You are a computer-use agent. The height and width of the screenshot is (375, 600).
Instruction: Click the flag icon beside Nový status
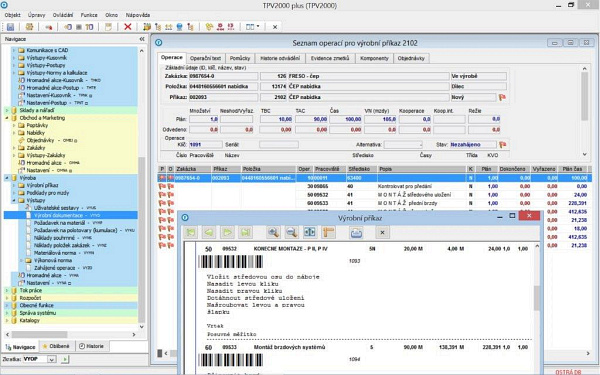pyautogui.click(x=502, y=97)
